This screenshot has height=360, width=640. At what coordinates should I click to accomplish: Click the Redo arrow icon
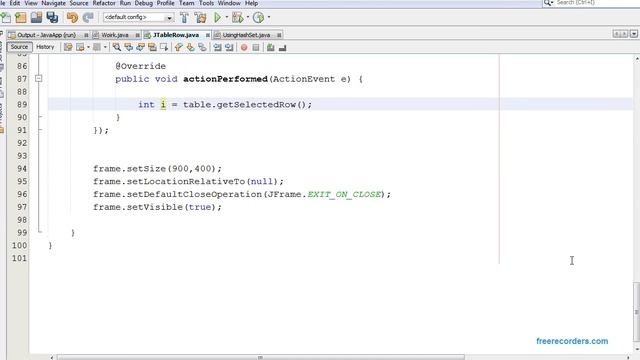[88, 18]
